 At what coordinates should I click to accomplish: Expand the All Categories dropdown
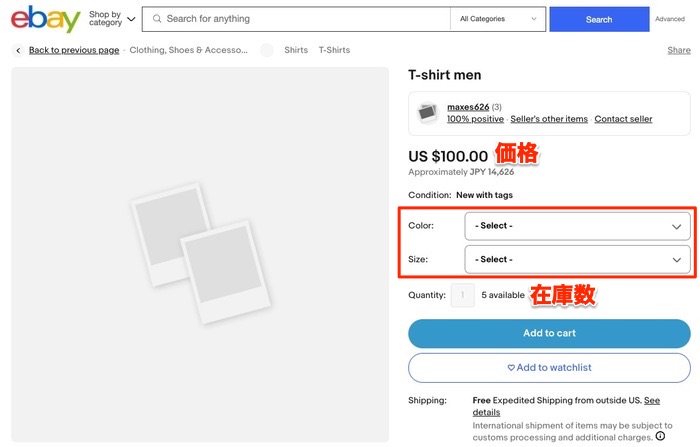(499, 19)
